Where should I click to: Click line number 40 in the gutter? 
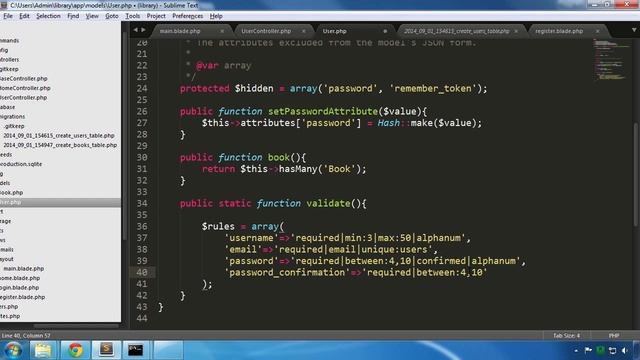tap(142, 272)
